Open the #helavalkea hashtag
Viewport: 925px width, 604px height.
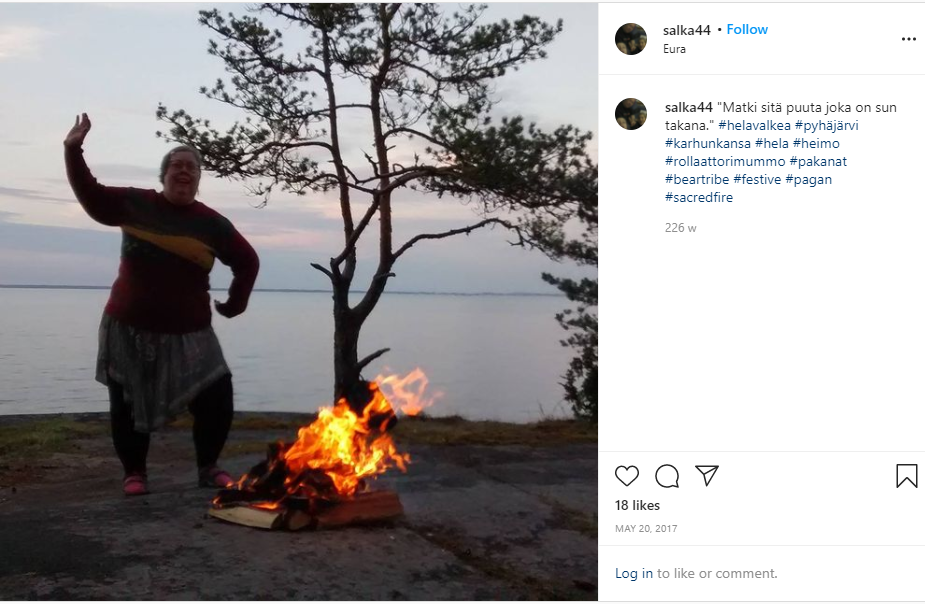pyautogui.click(x=754, y=125)
